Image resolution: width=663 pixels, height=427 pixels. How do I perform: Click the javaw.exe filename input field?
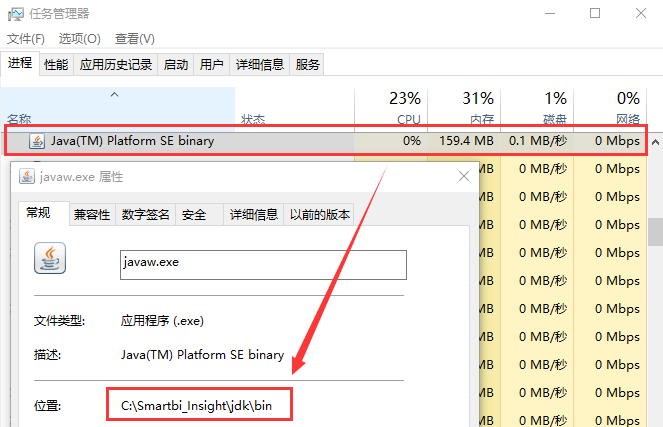(x=263, y=265)
